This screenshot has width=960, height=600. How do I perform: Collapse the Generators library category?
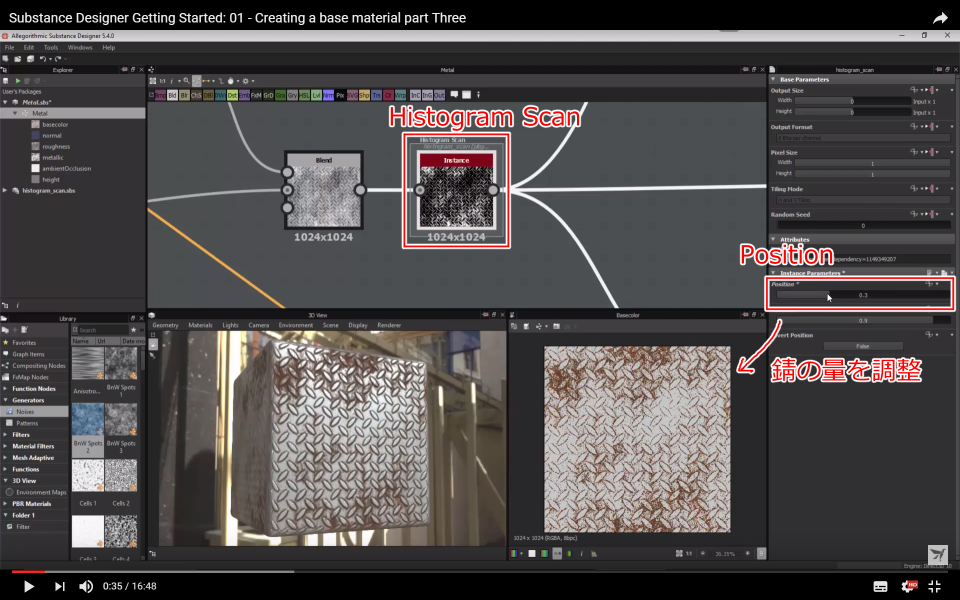(x=6, y=400)
